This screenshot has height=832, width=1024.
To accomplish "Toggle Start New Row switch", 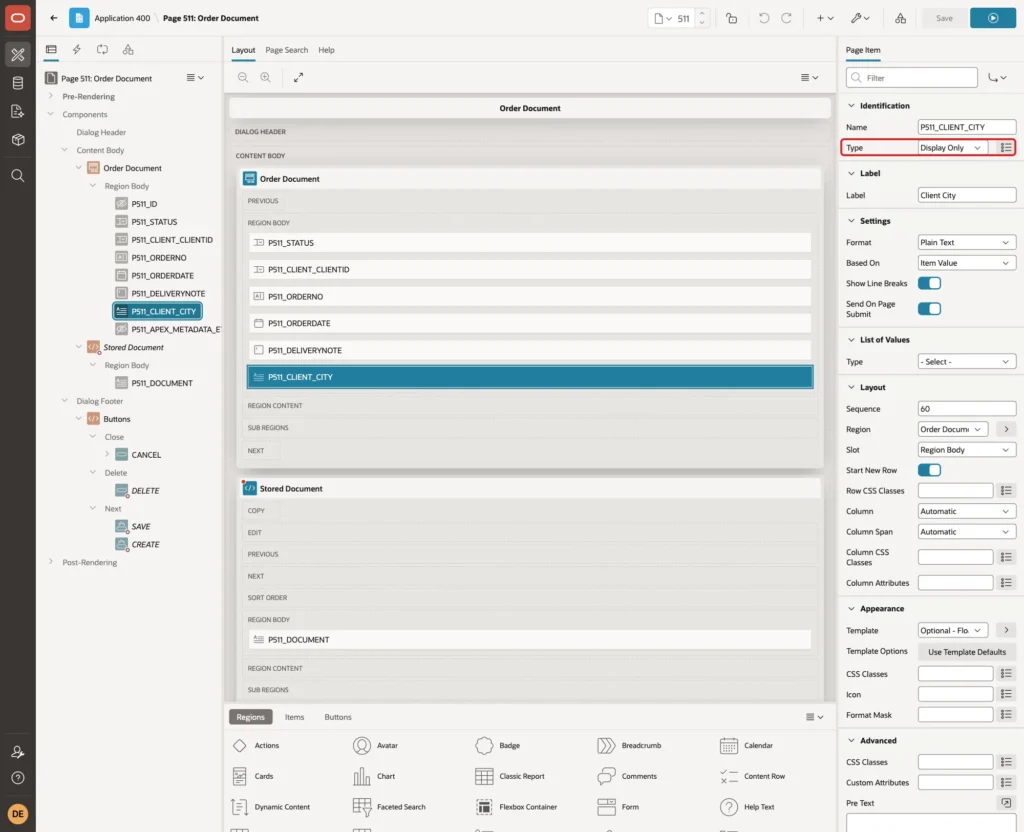I will [x=929, y=470].
